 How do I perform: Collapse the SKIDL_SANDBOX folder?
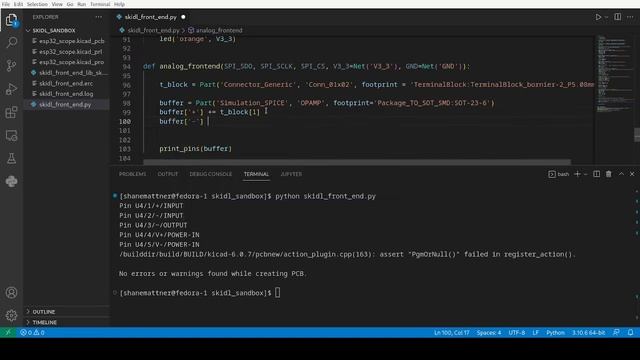(53, 31)
